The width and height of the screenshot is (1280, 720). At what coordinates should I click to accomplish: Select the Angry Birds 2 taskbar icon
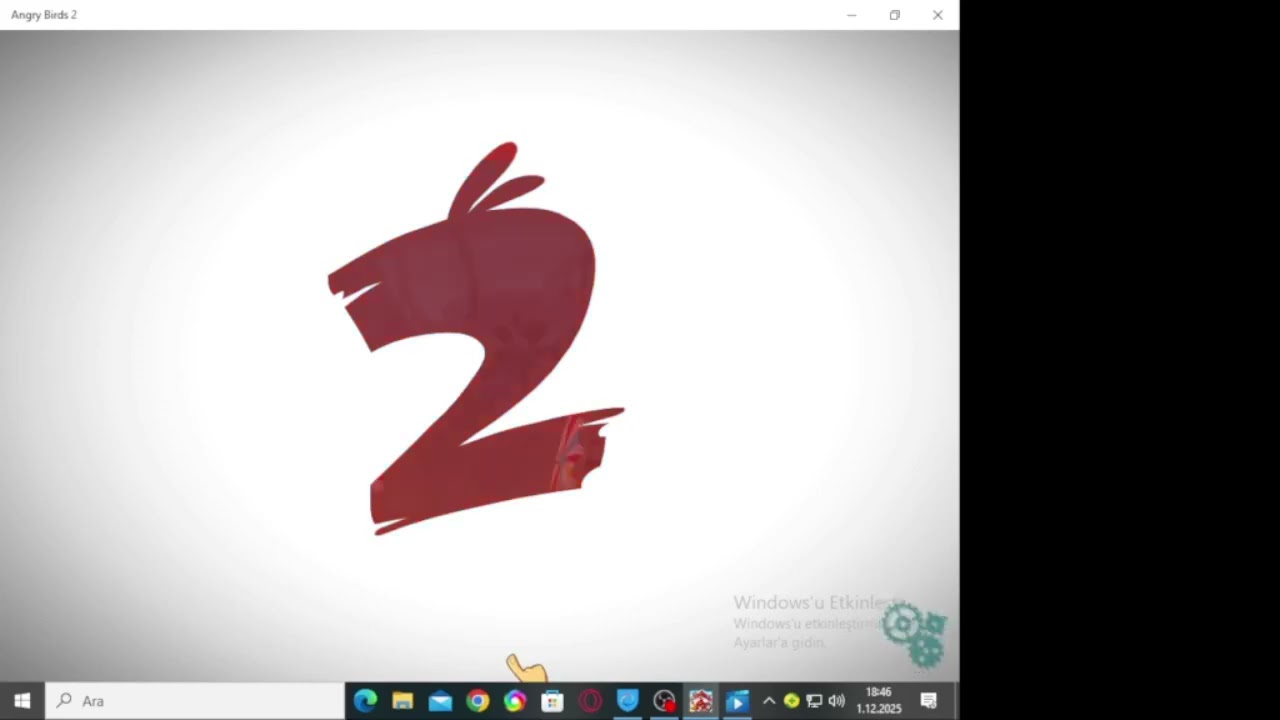click(x=701, y=701)
